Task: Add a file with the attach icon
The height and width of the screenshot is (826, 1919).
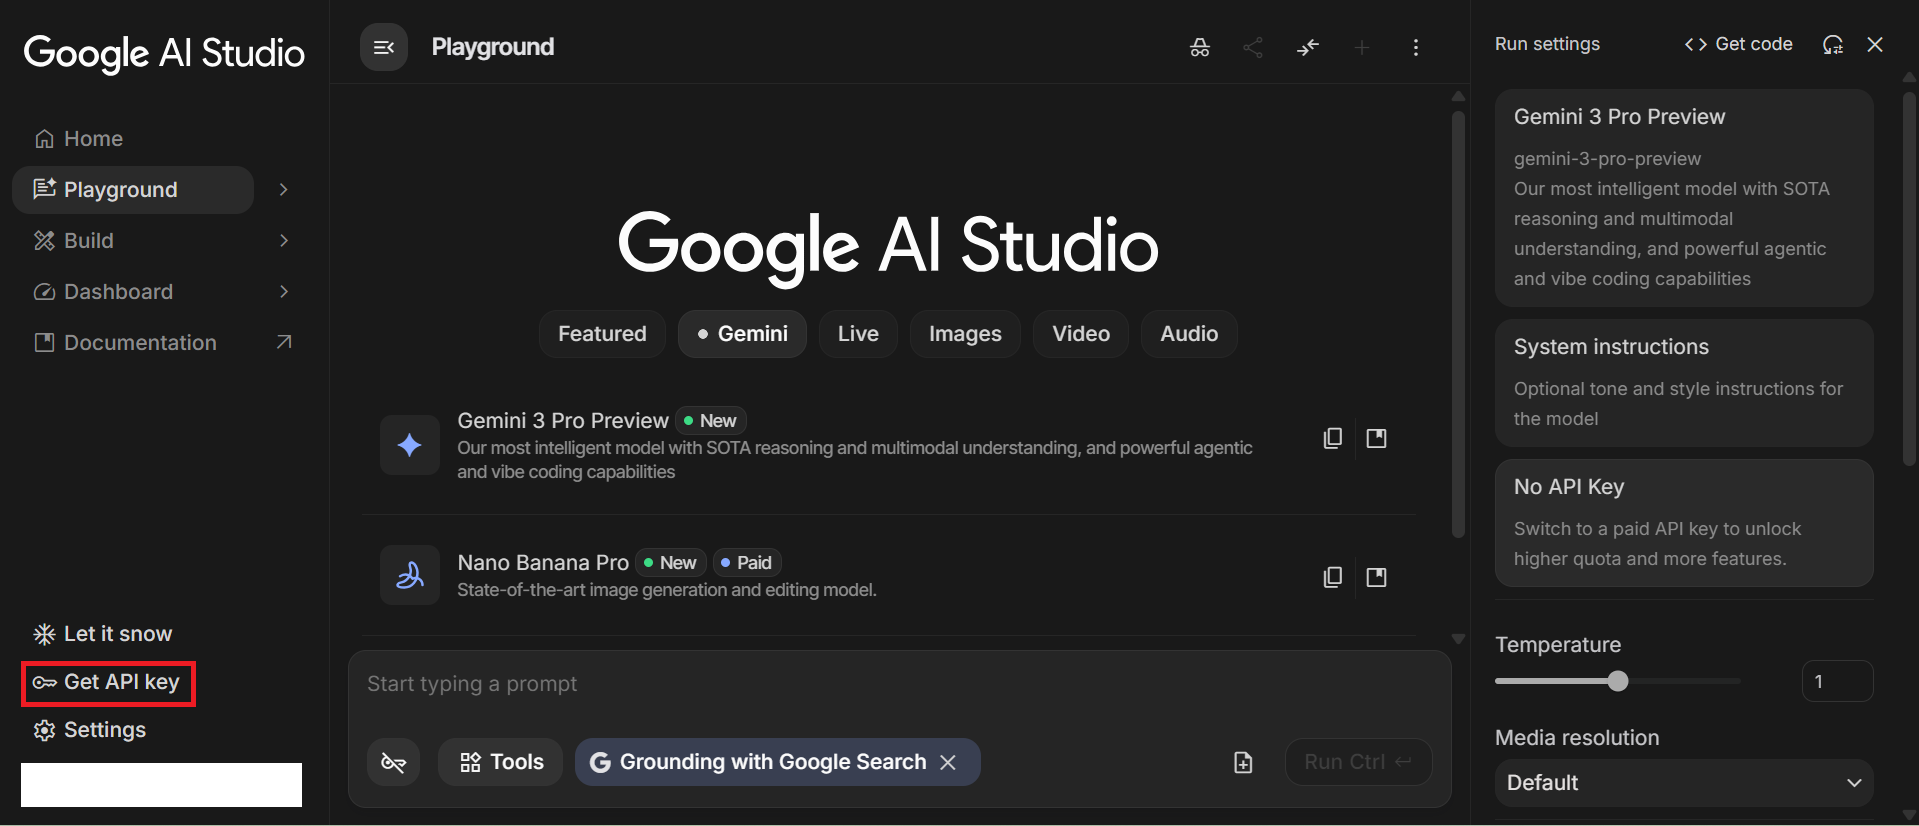Action: point(1243,762)
